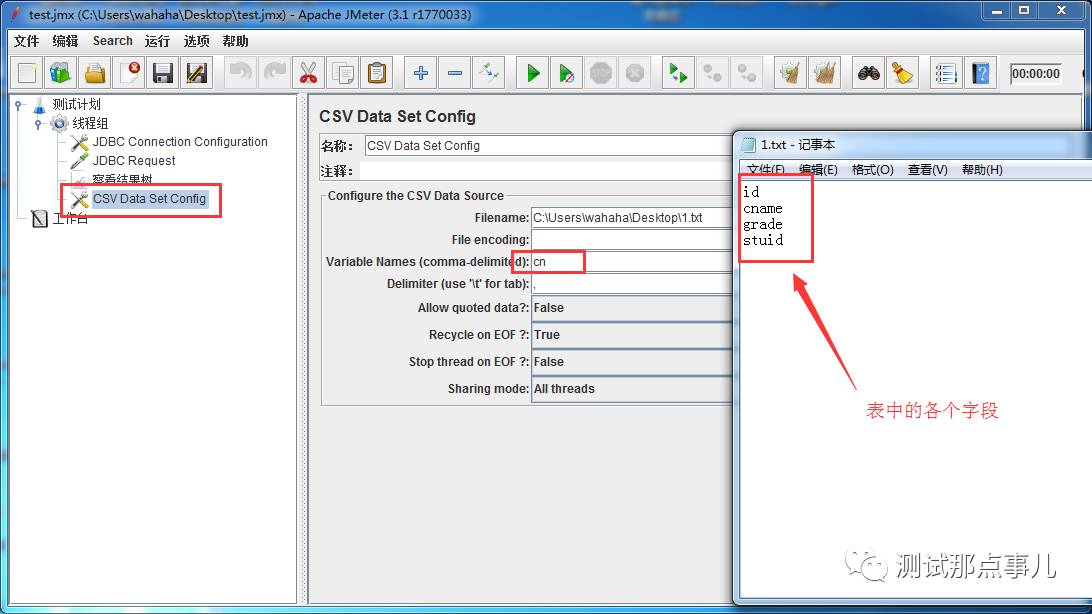This screenshot has height=614, width=1092.
Task: Click the Undo arrow icon
Action: click(241, 73)
